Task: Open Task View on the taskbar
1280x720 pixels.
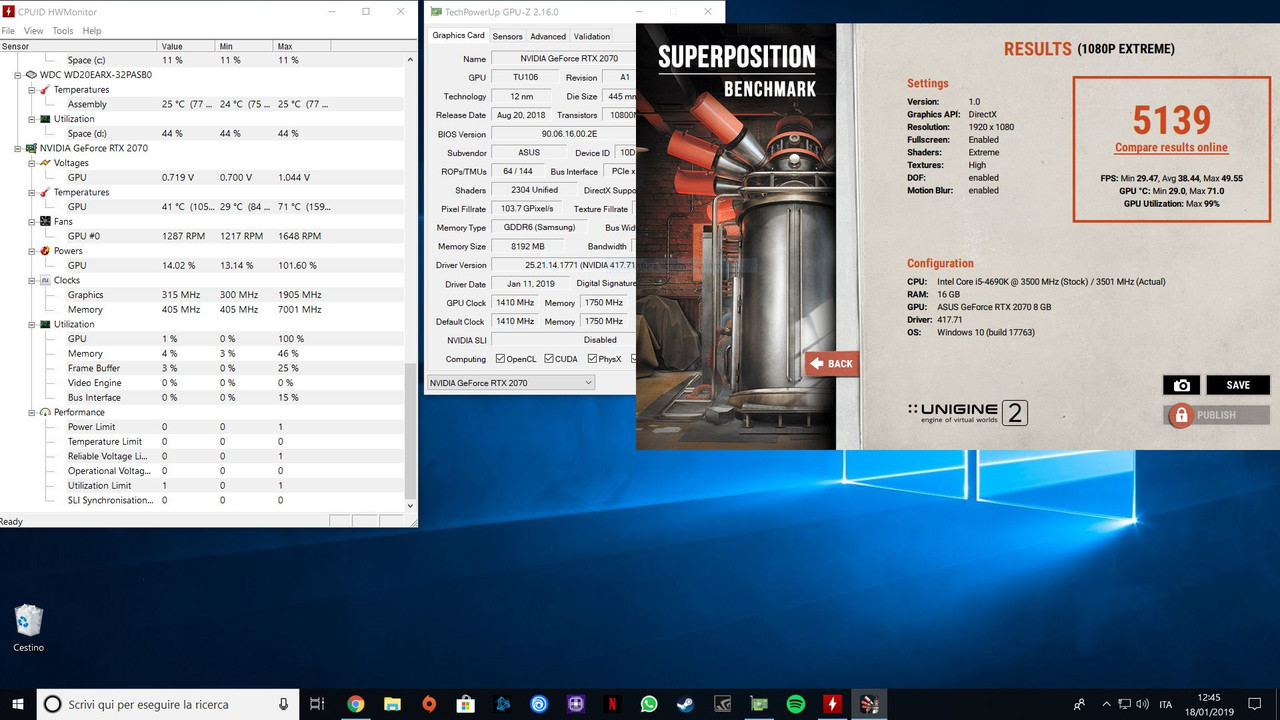Action: [x=317, y=704]
